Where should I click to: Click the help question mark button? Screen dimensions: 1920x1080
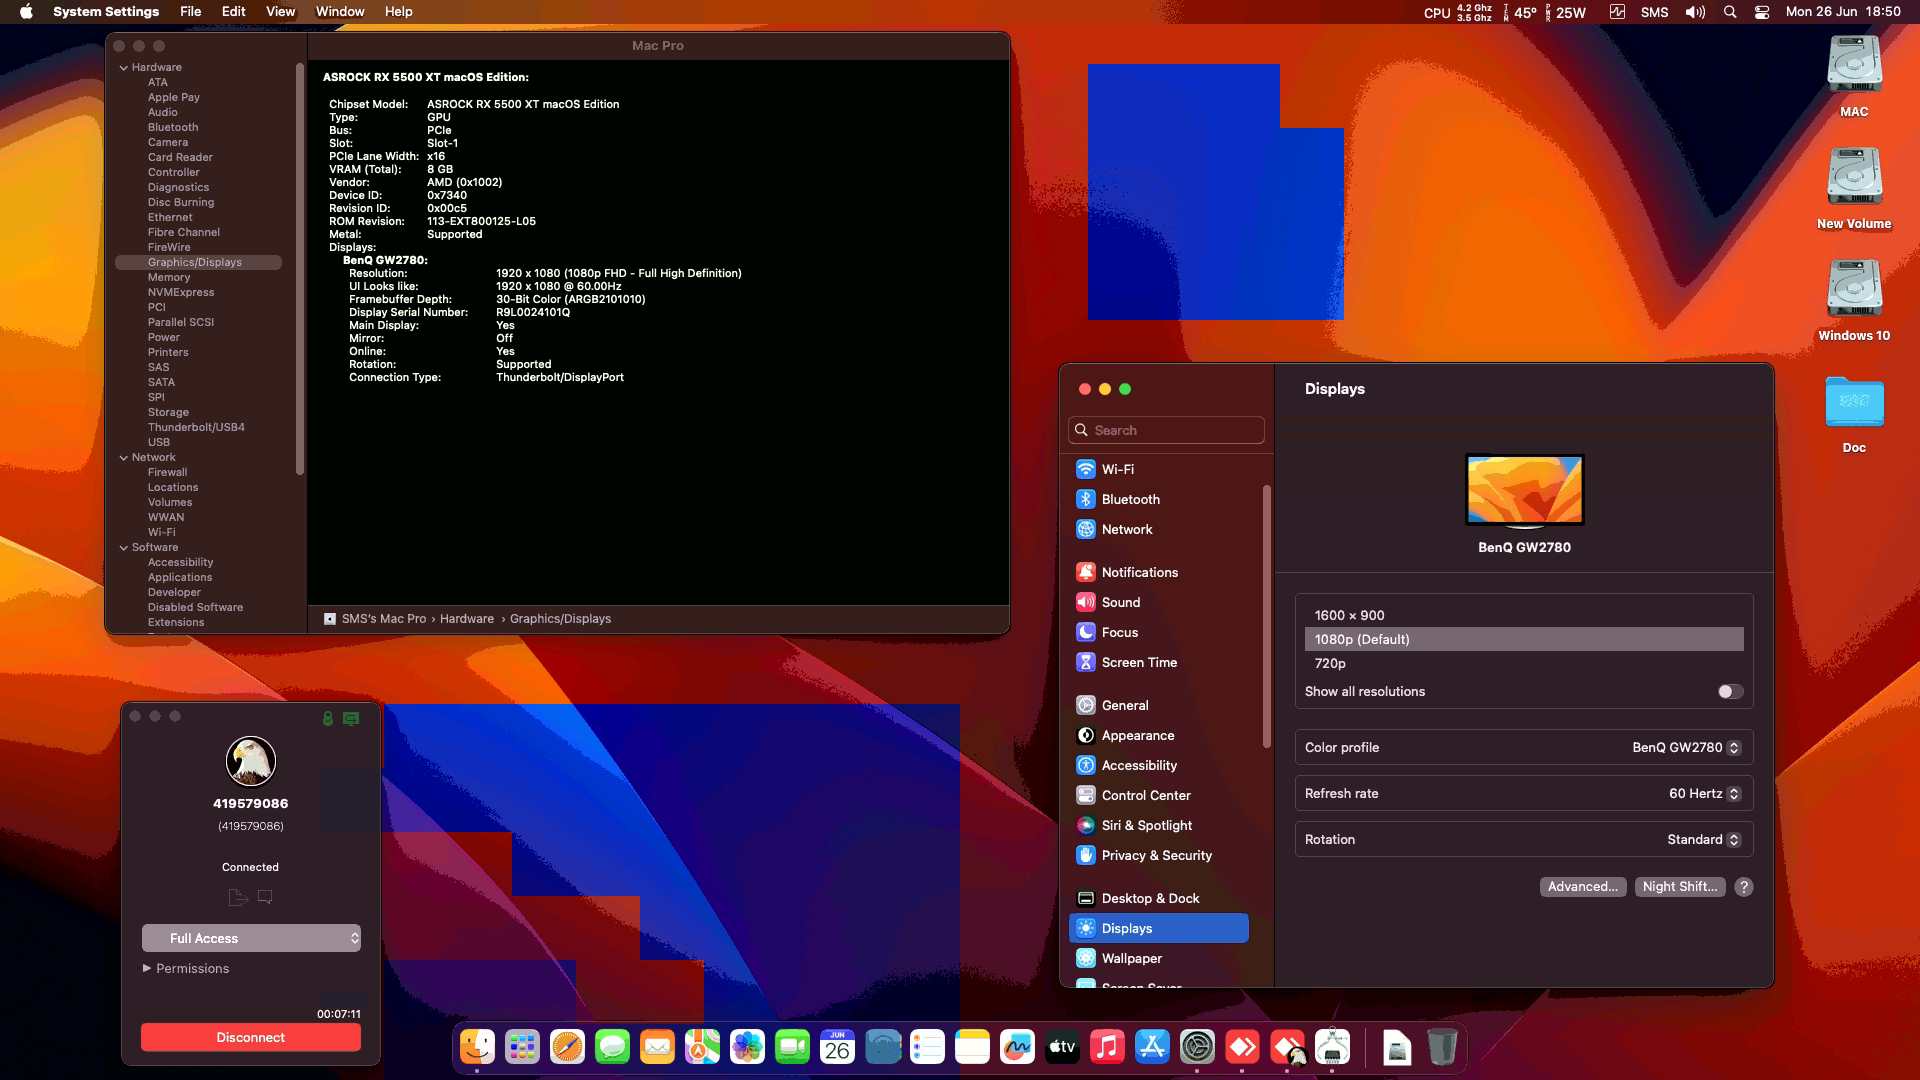click(1744, 886)
